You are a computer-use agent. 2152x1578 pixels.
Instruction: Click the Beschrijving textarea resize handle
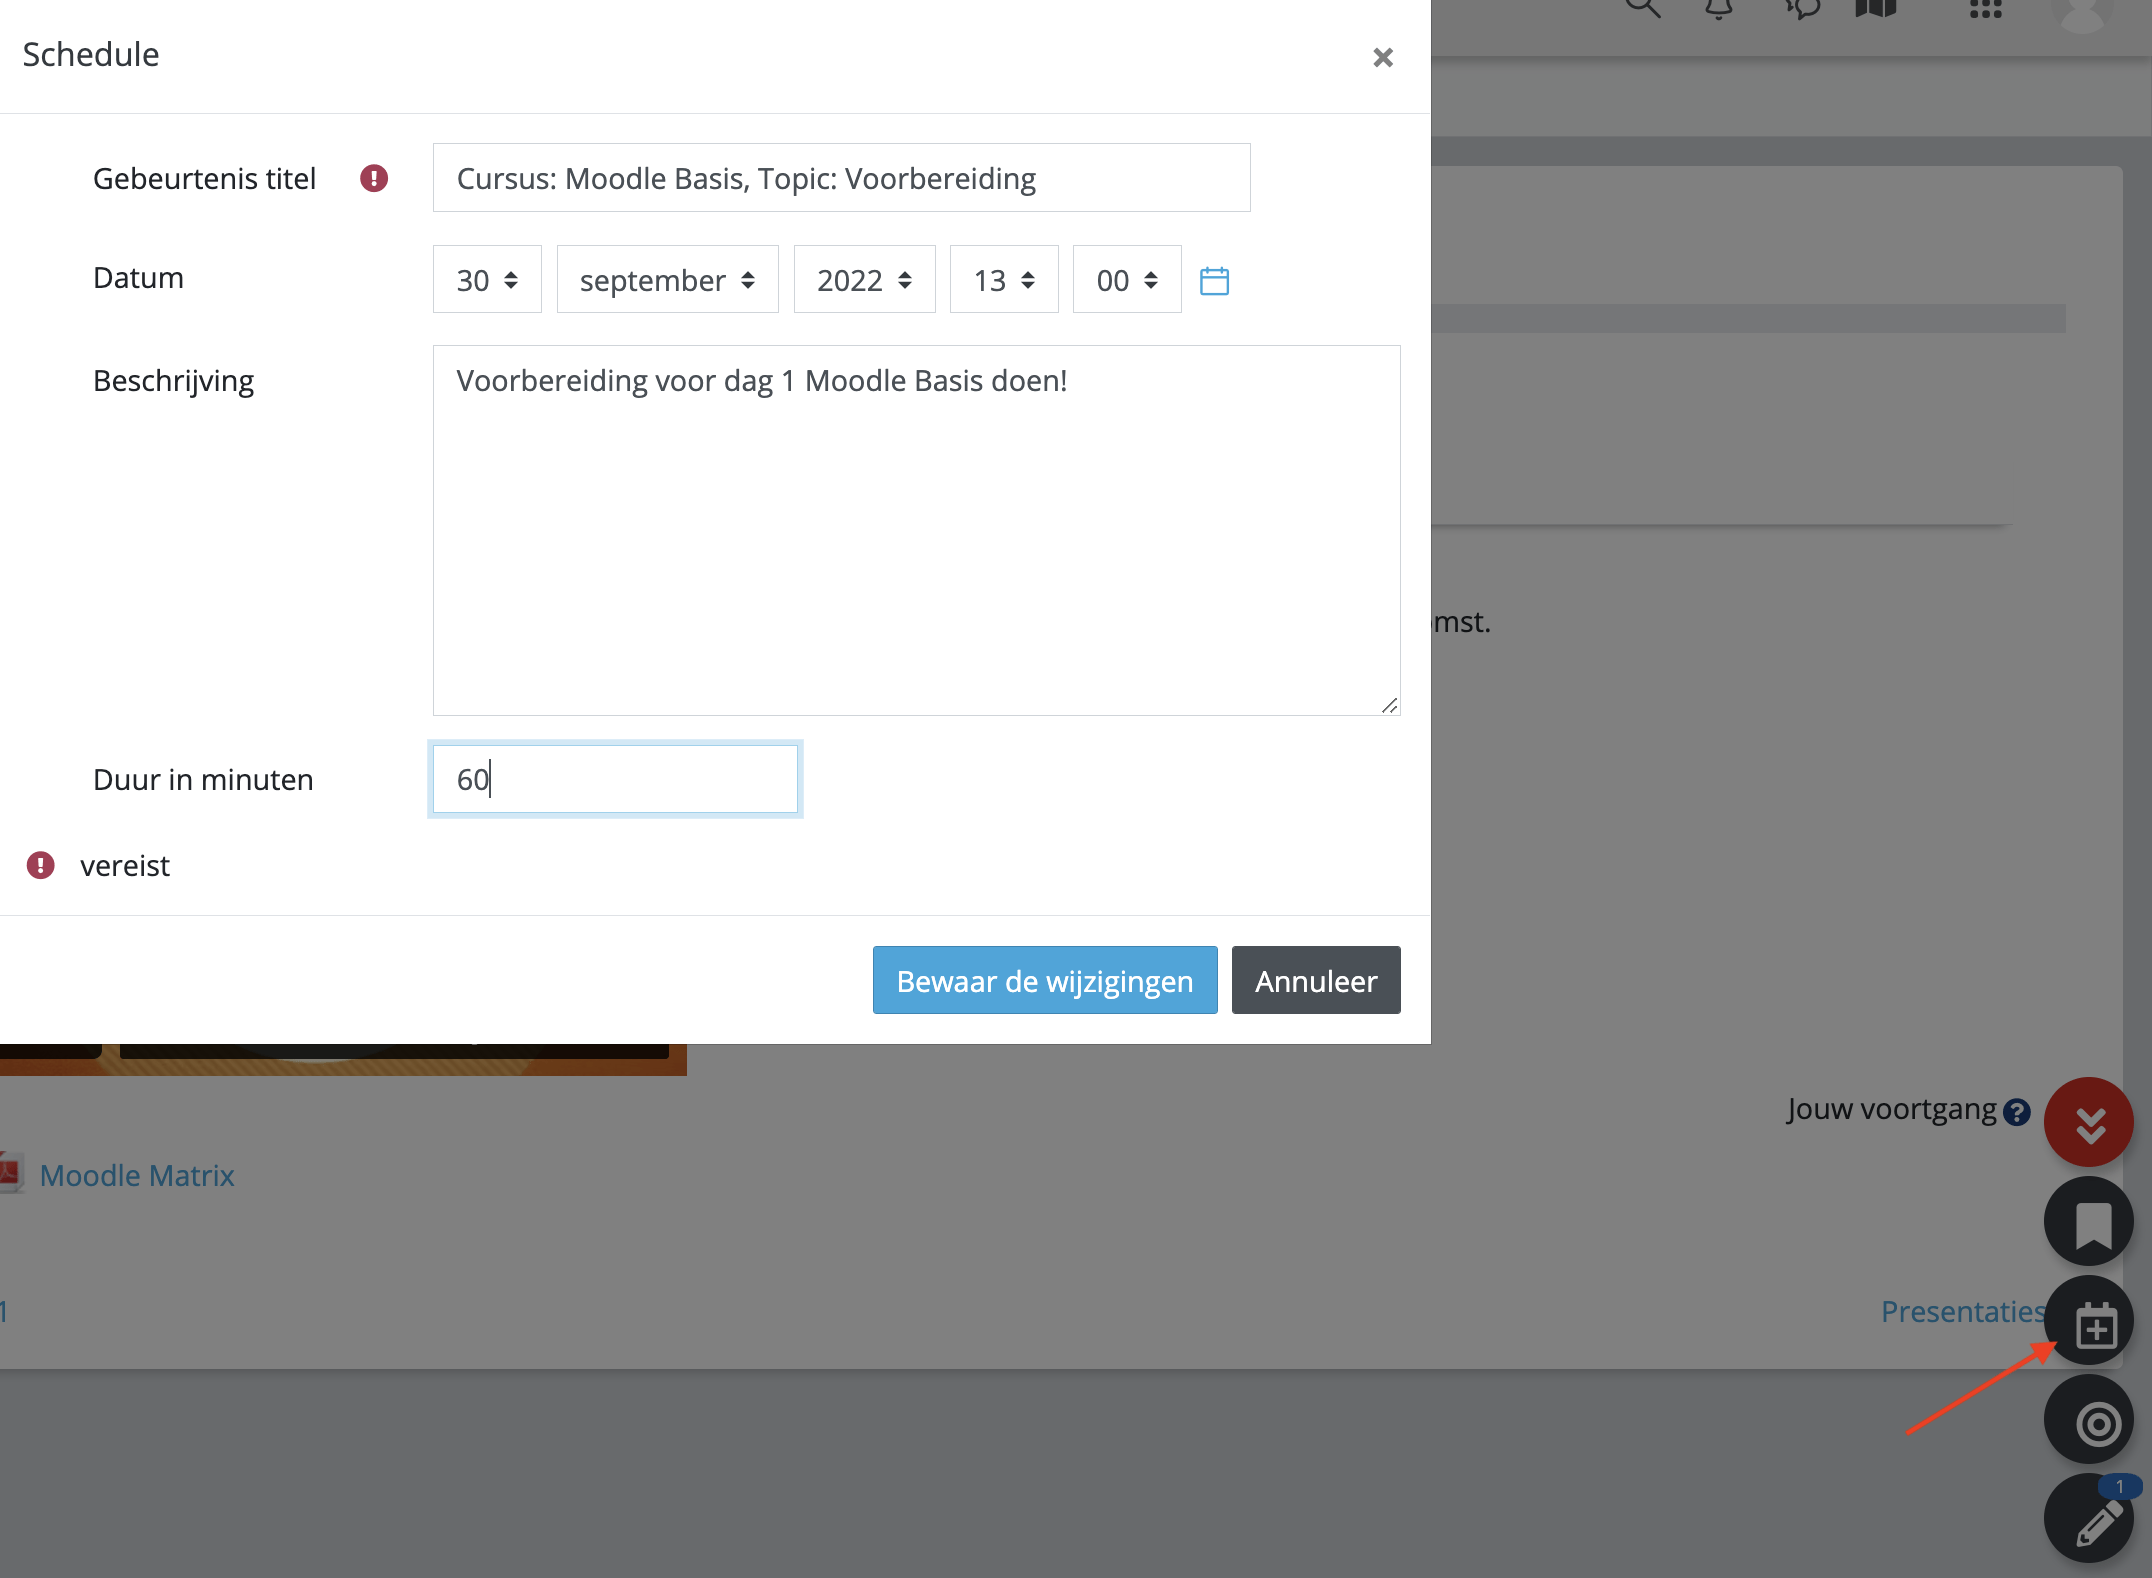(1389, 705)
